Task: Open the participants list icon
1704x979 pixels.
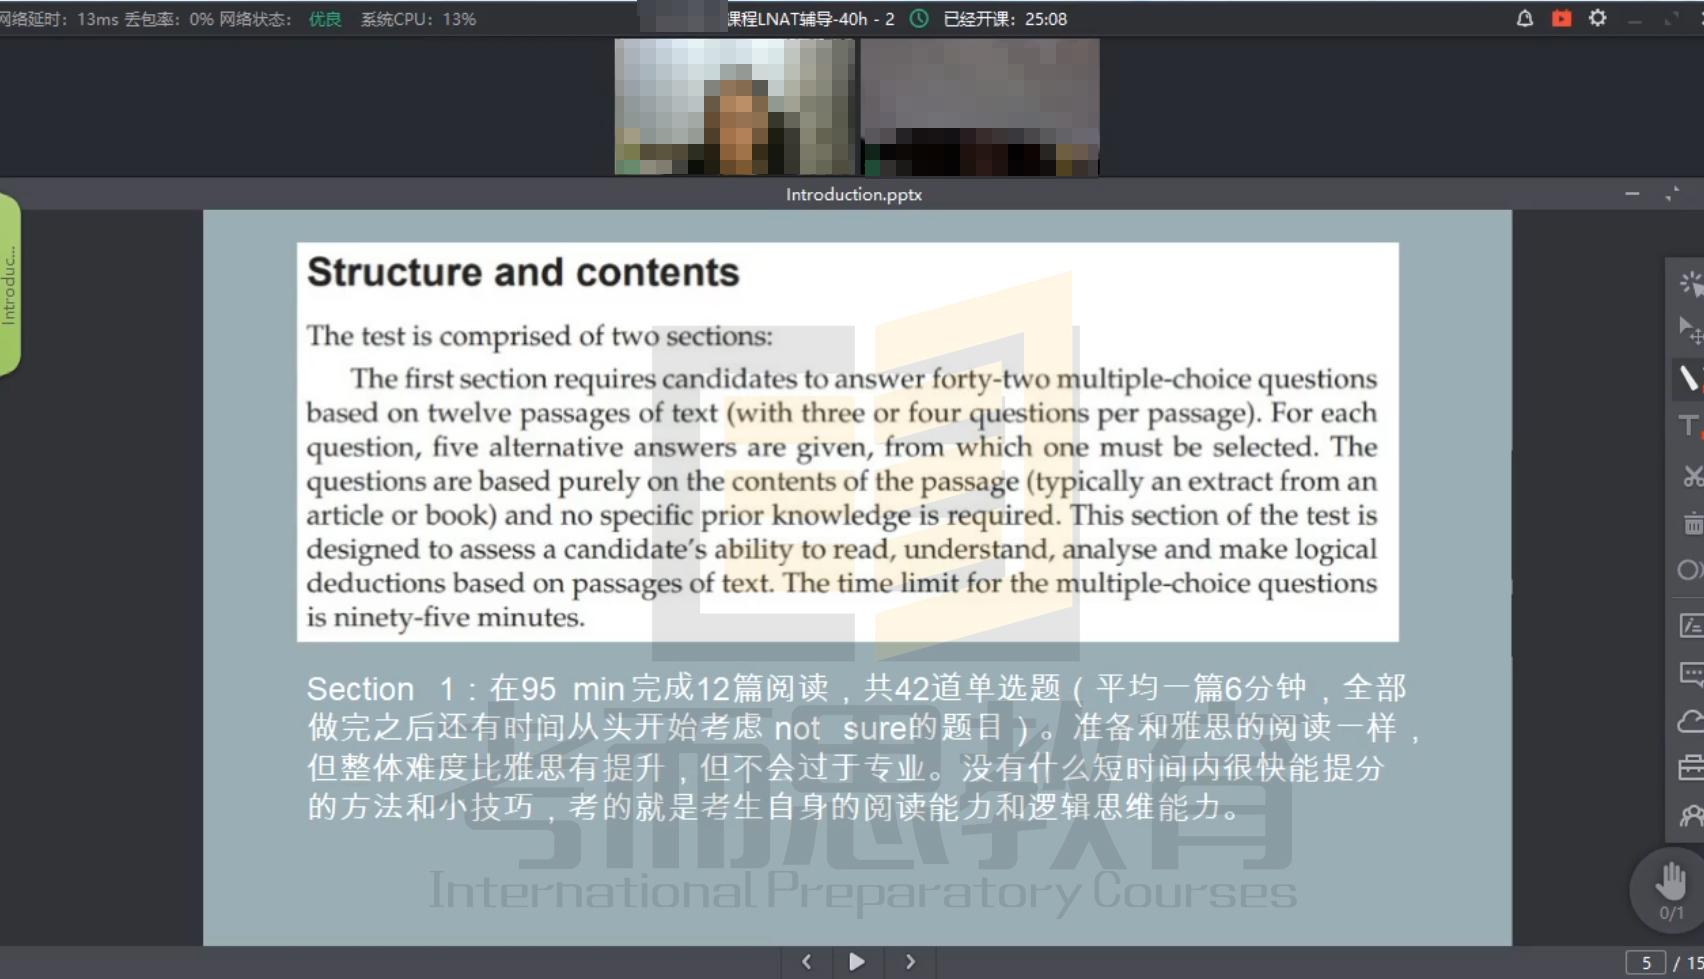Action: [1690, 816]
